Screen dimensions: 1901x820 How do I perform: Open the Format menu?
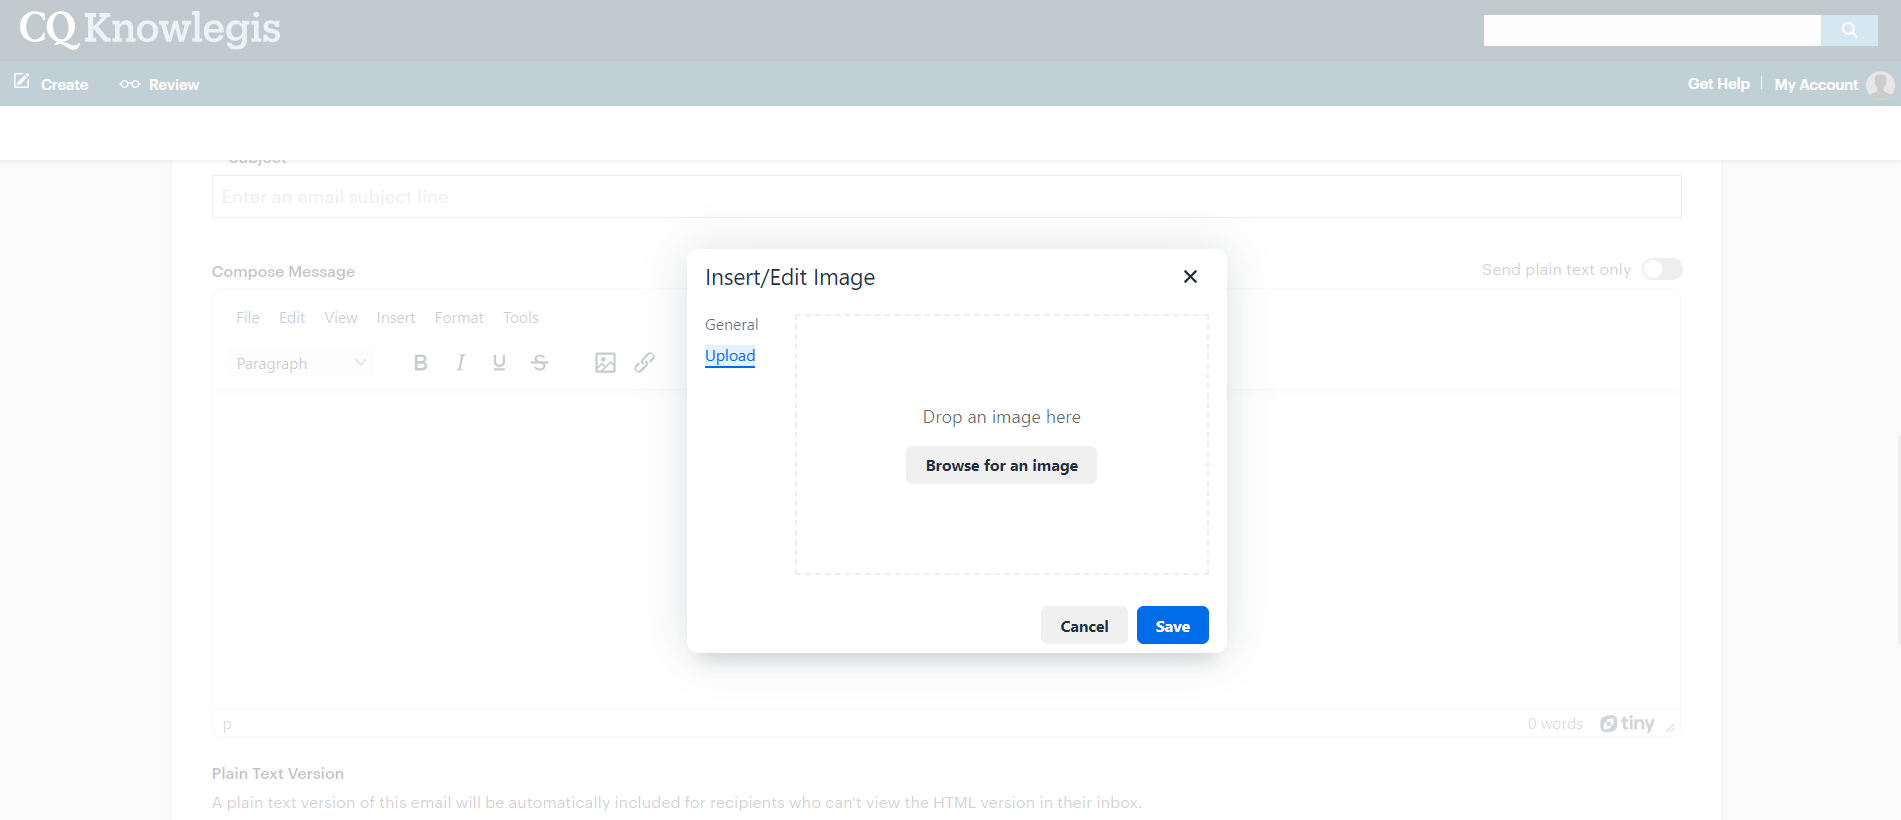(459, 318)
